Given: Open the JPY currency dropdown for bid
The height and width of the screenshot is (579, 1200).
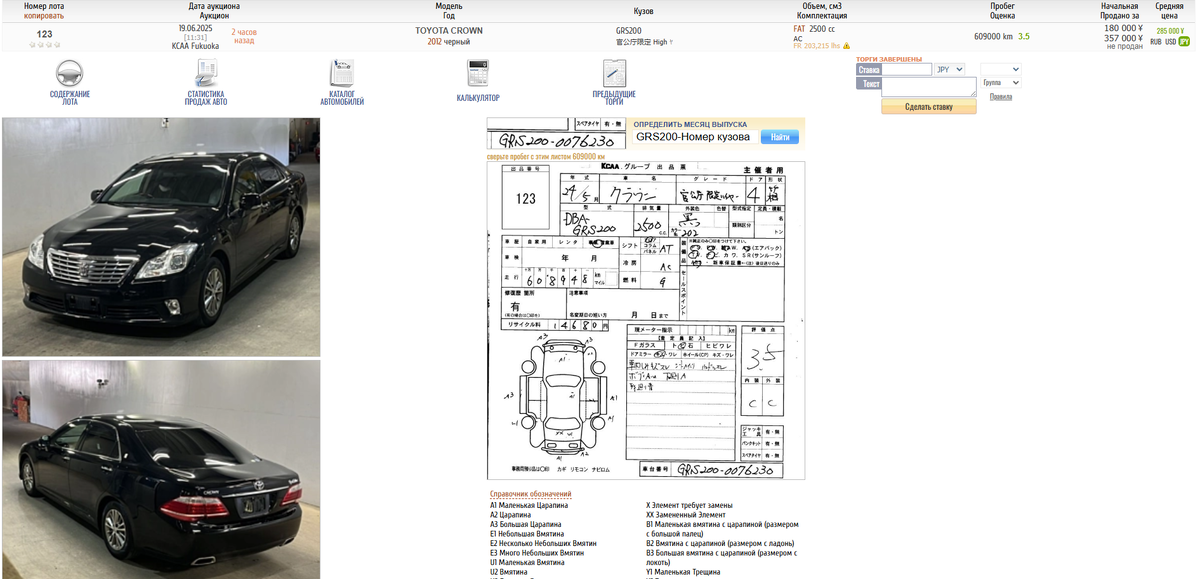Looking at the screenshot, I should (949, 70).
